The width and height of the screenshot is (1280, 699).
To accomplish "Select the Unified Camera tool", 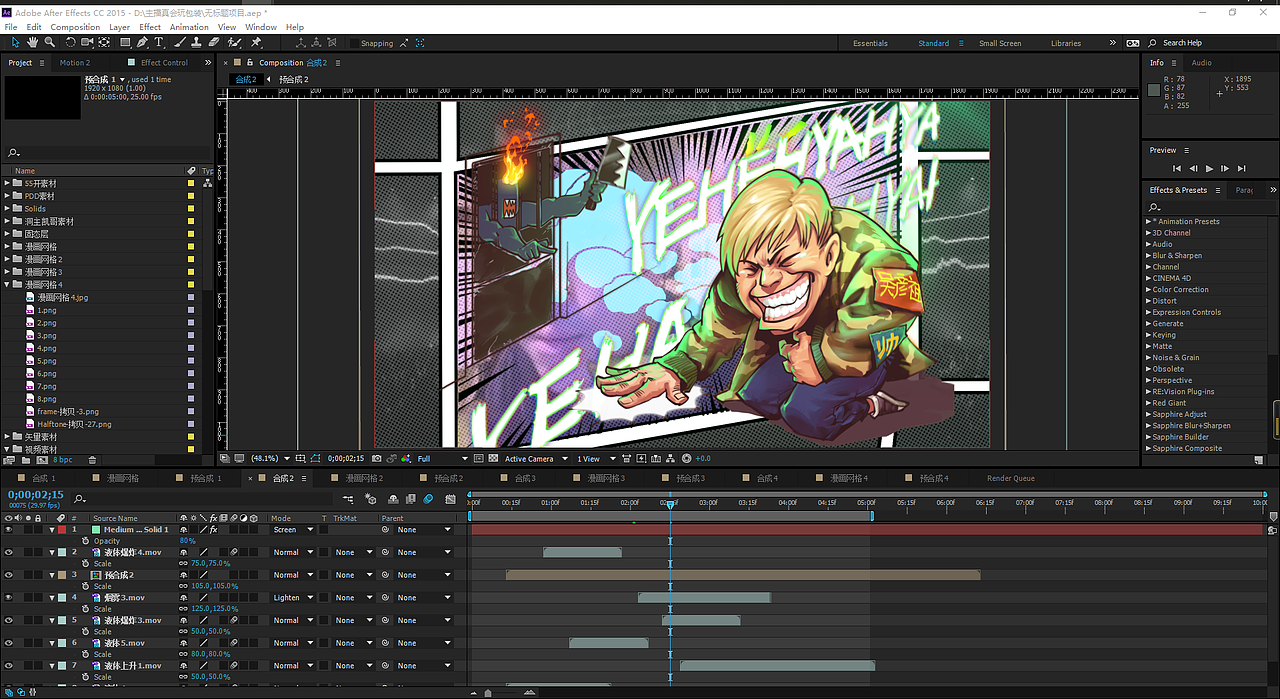I will click(88, 43).
